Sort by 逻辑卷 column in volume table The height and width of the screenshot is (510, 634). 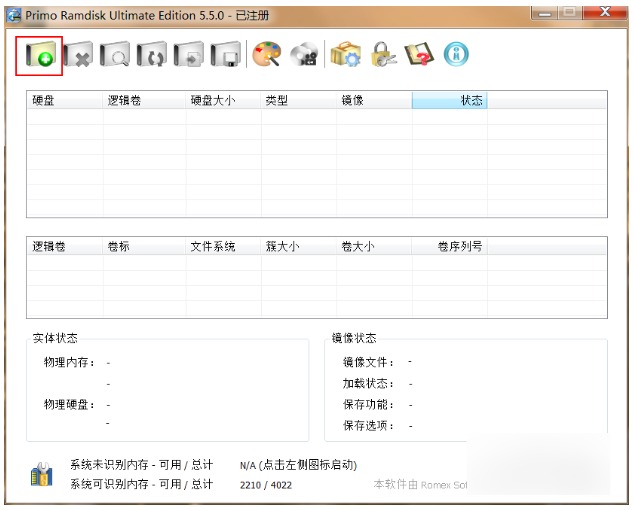pyautogui.click(x=65, y=246)
